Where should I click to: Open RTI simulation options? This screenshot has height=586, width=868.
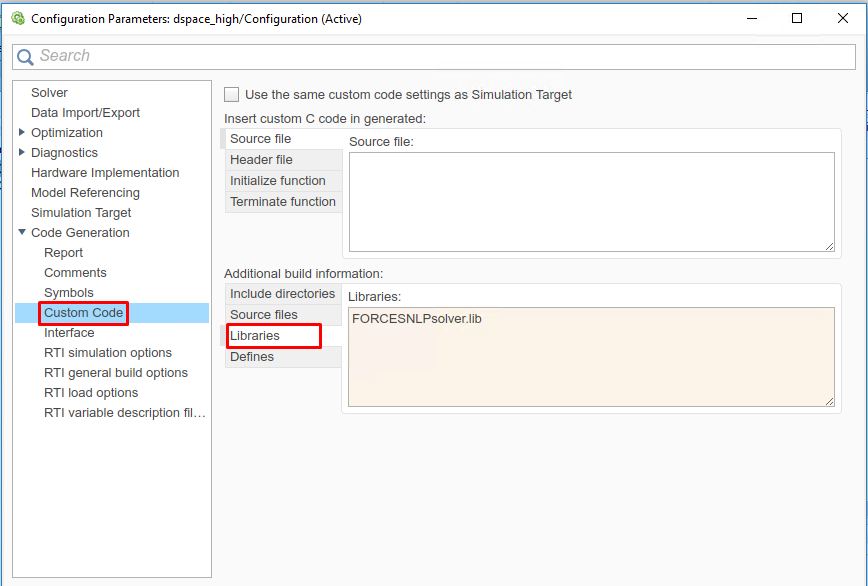click(107, 353)
